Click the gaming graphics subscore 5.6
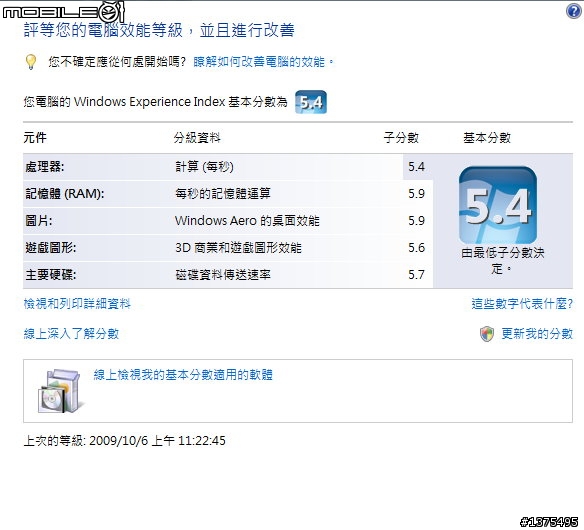The width and height of the screenshot is (584, 530). tap(416, 248)
